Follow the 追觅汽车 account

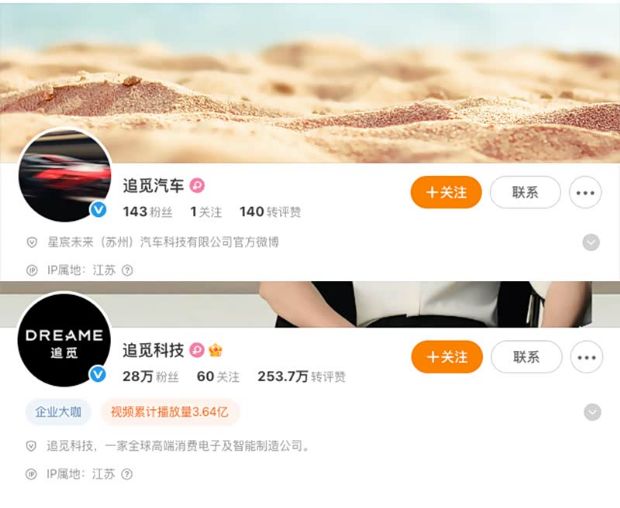[446, 193]
